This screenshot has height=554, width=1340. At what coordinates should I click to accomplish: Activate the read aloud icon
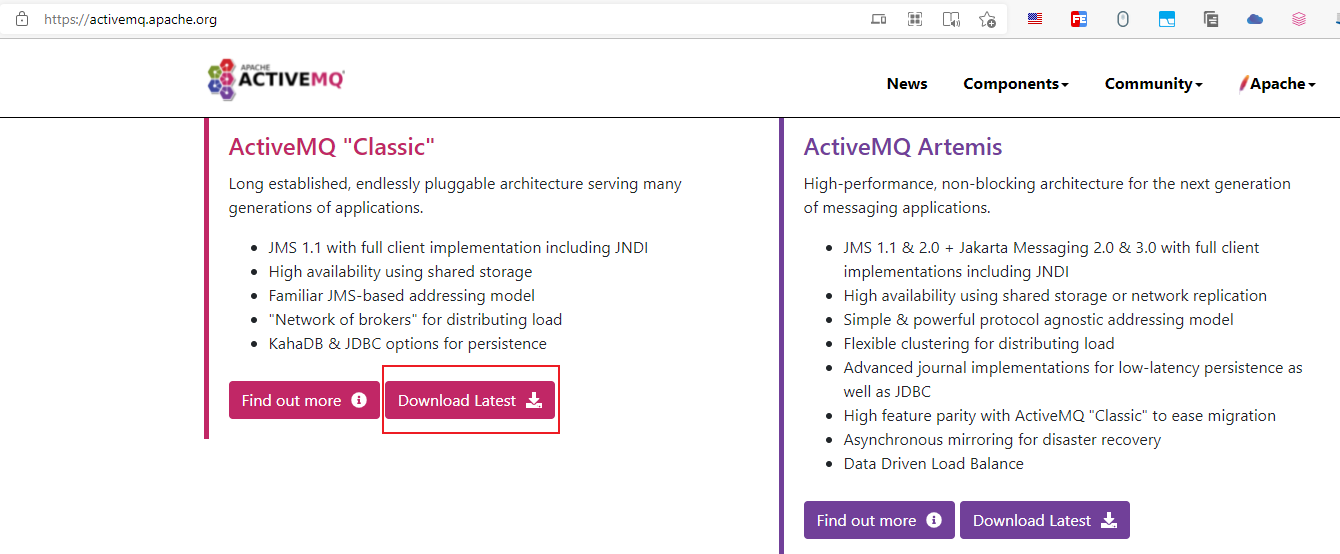coord(951,19)
